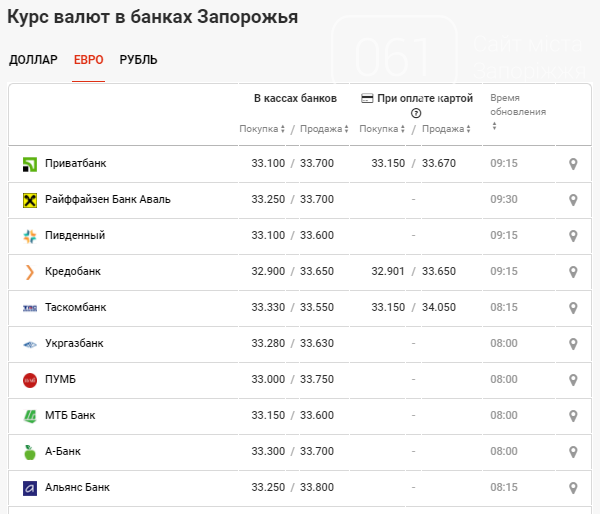The image size is (600, 514).
Task: Click the Приватбанк logo icon
Action: [x=30, y=164]
